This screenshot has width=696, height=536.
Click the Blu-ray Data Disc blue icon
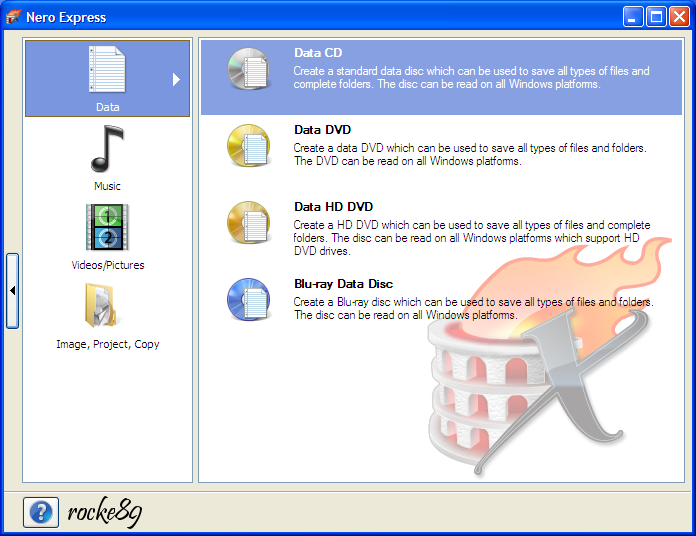tap(249, 300)
